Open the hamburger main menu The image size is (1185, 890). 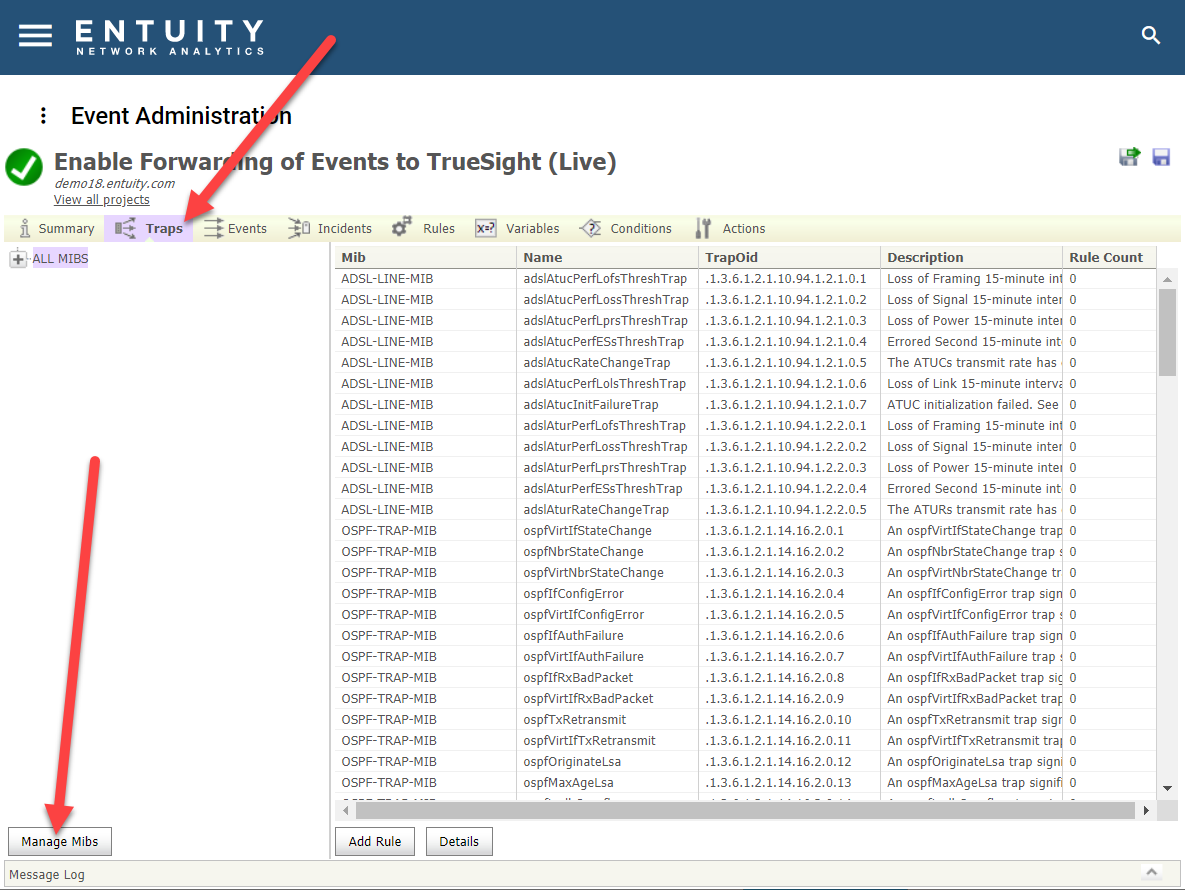(36, 36)
